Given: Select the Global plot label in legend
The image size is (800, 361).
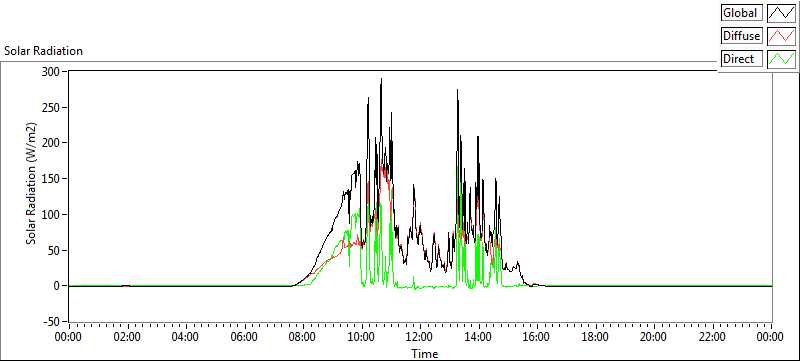Looking at the screenshot, I should click(x=742, y=12).
